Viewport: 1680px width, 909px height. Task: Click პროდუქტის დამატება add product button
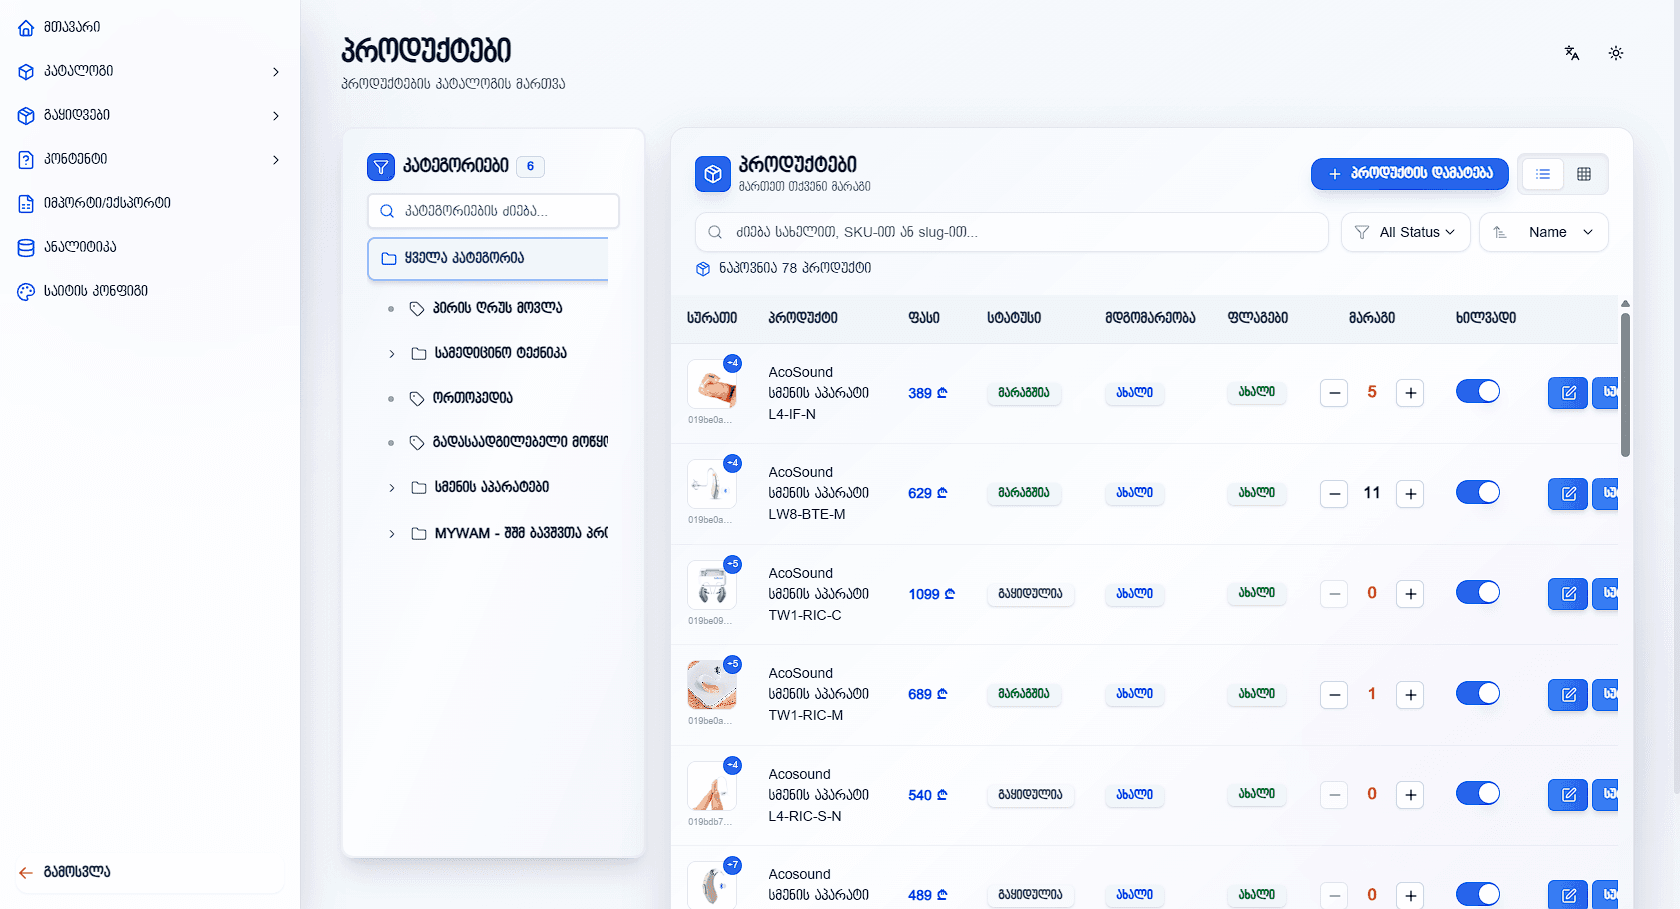coord(1409,173)
